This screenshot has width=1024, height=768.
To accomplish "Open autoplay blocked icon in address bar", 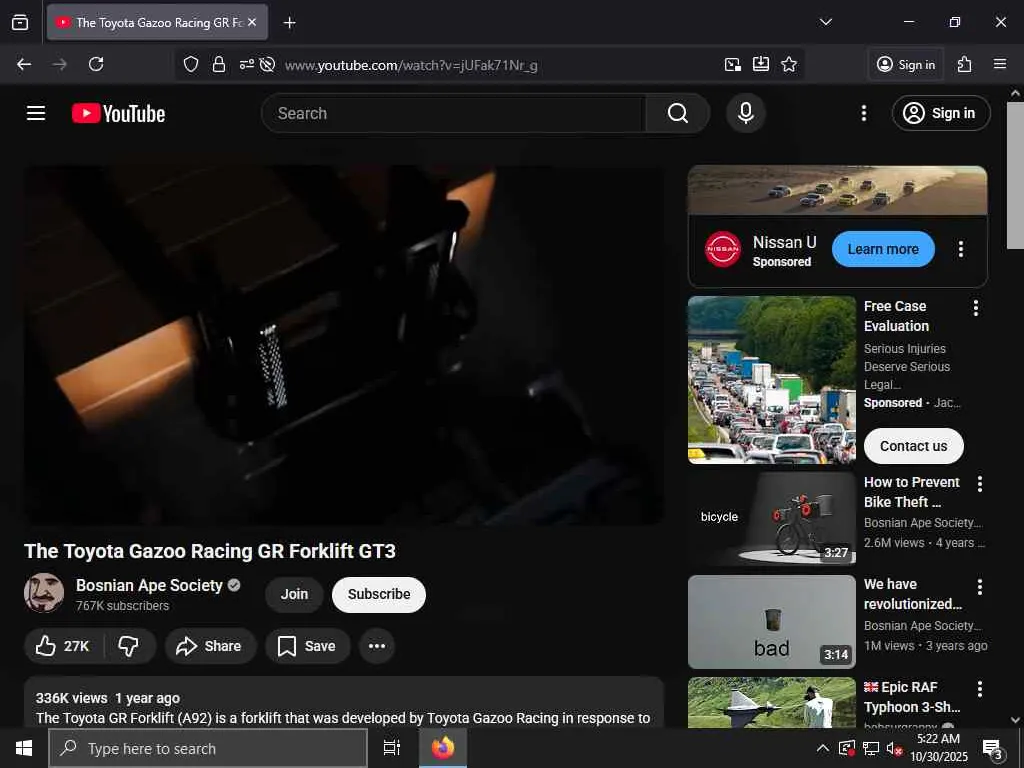I will pos(267,64).
